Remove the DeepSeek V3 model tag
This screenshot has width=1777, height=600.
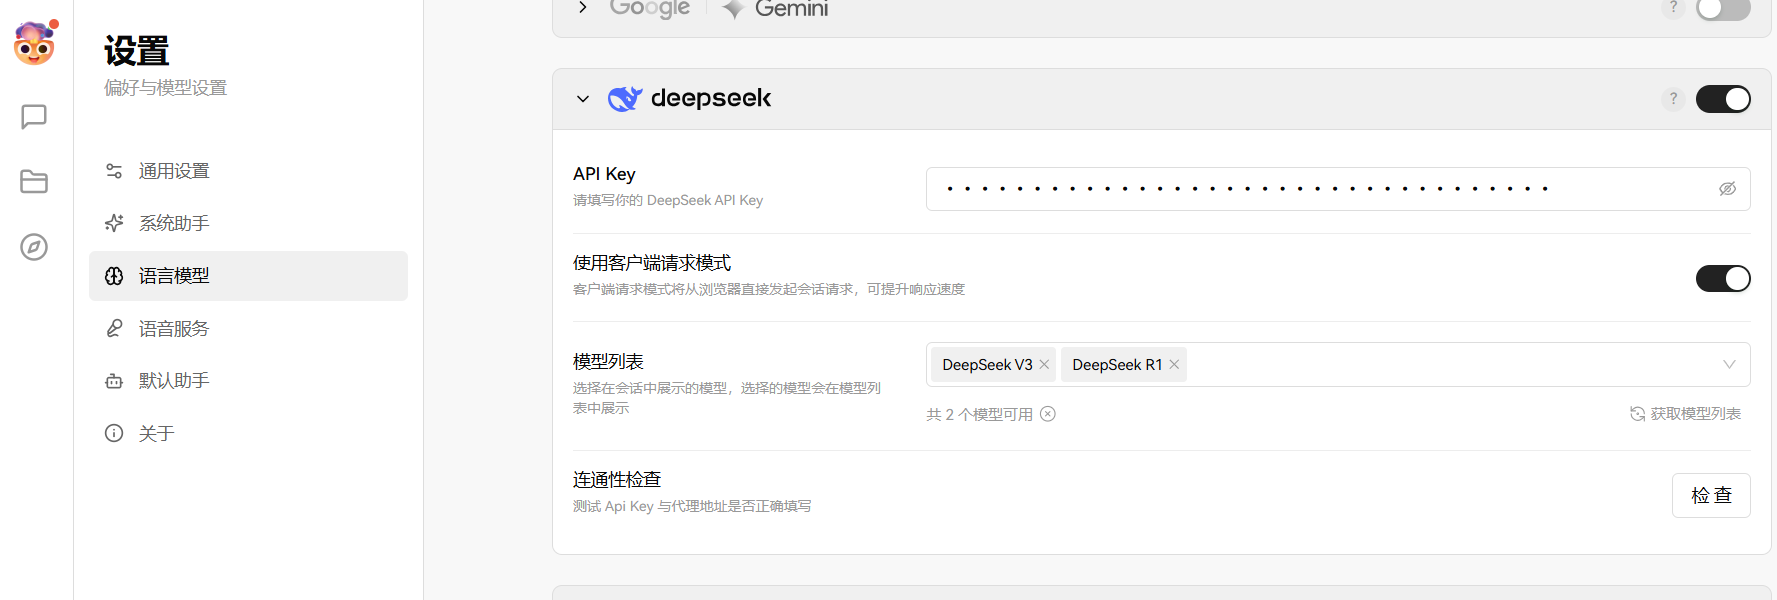[x=1044, y=364]
